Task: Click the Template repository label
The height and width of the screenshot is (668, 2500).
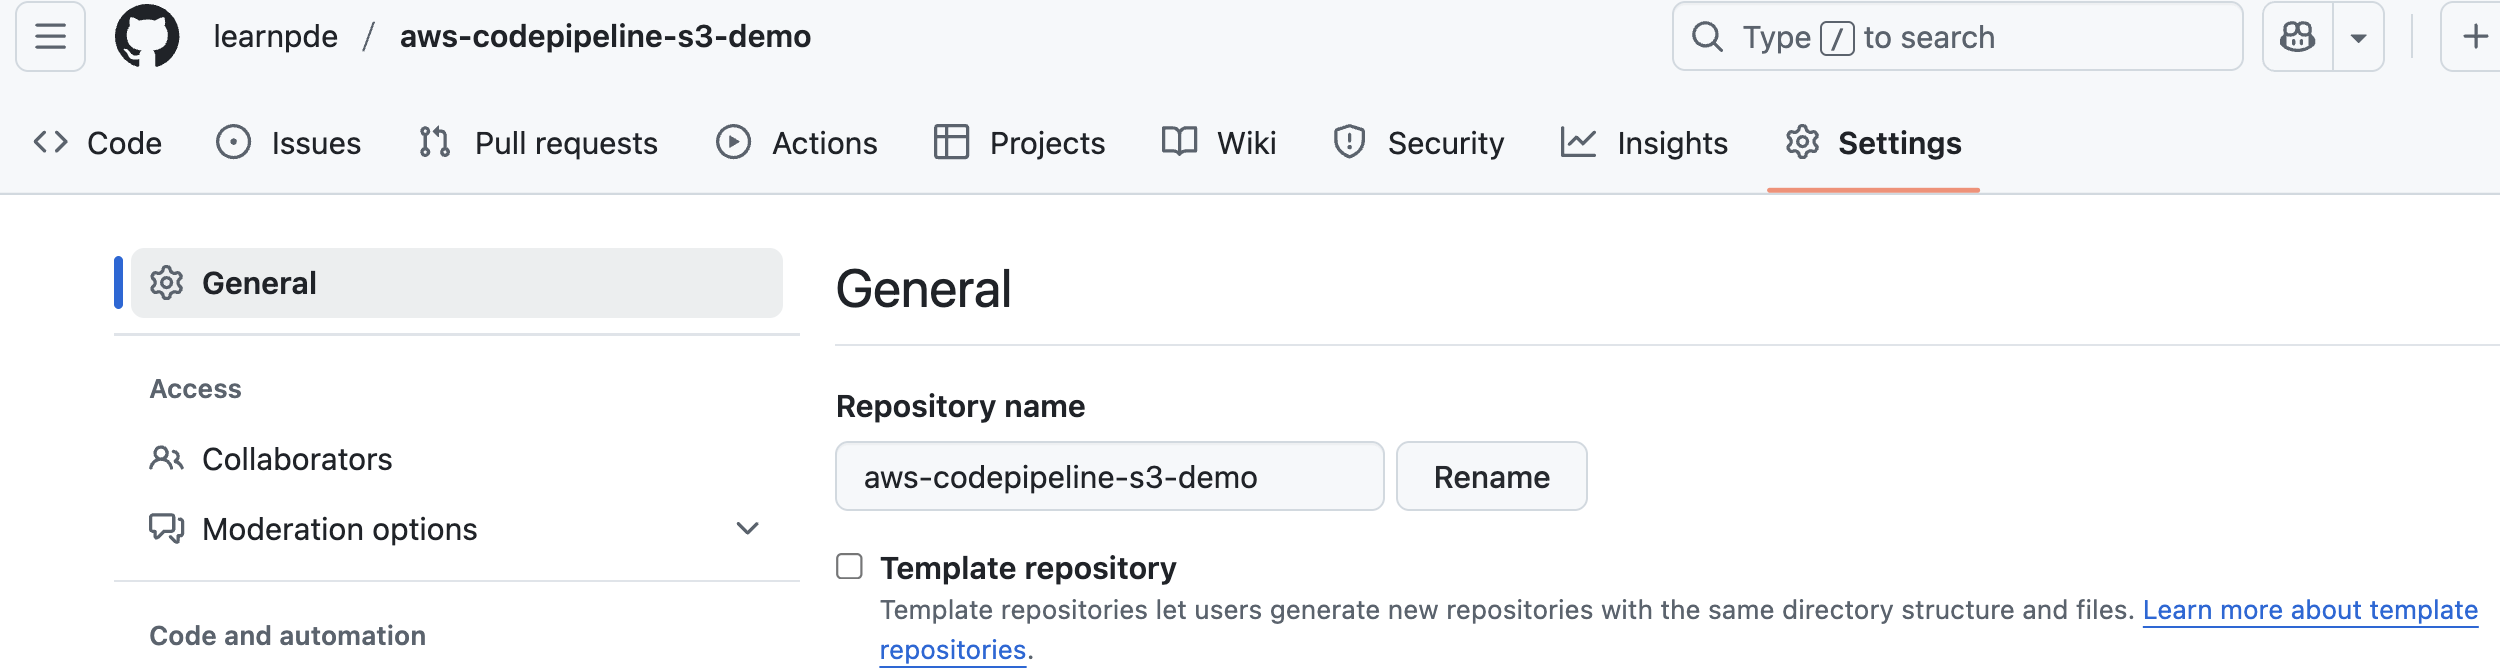Action: click(1028, 568)
